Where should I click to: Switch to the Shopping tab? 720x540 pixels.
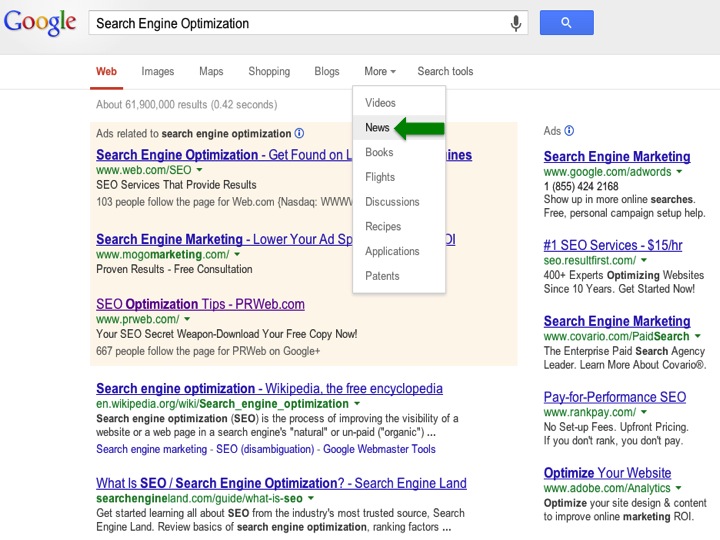269,72
